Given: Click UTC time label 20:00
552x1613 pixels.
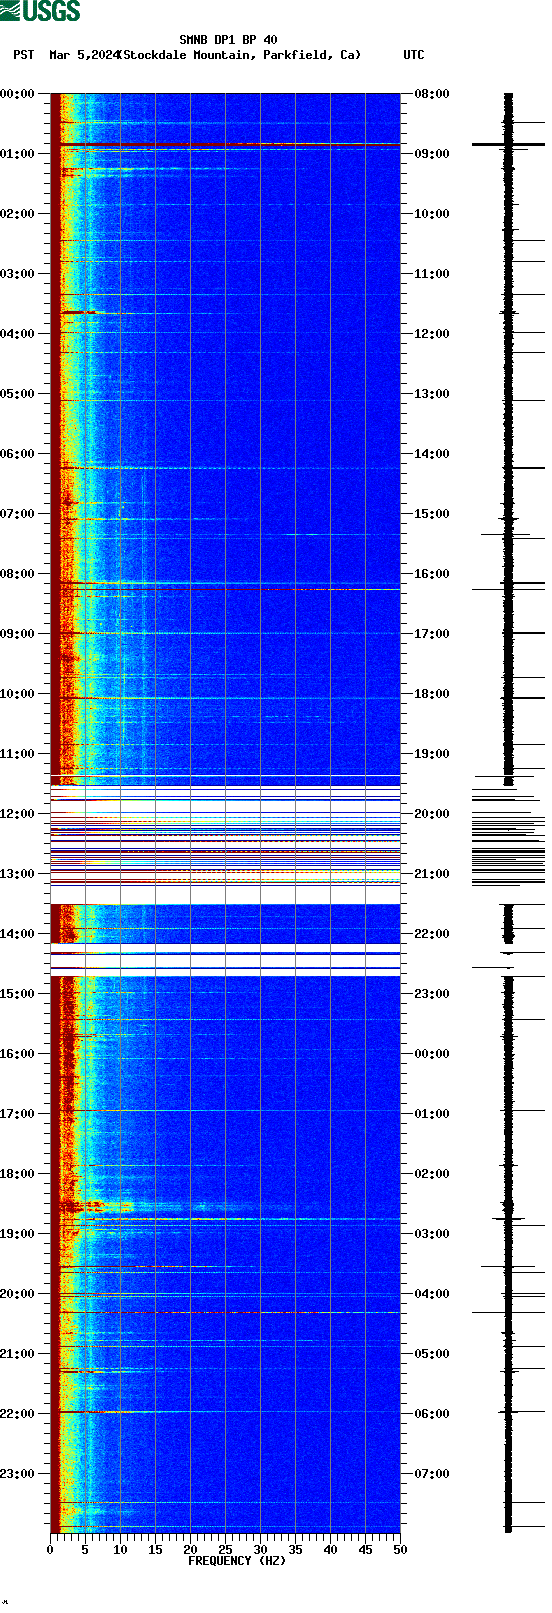Looking at the screenshot, I should click(432, 814).
